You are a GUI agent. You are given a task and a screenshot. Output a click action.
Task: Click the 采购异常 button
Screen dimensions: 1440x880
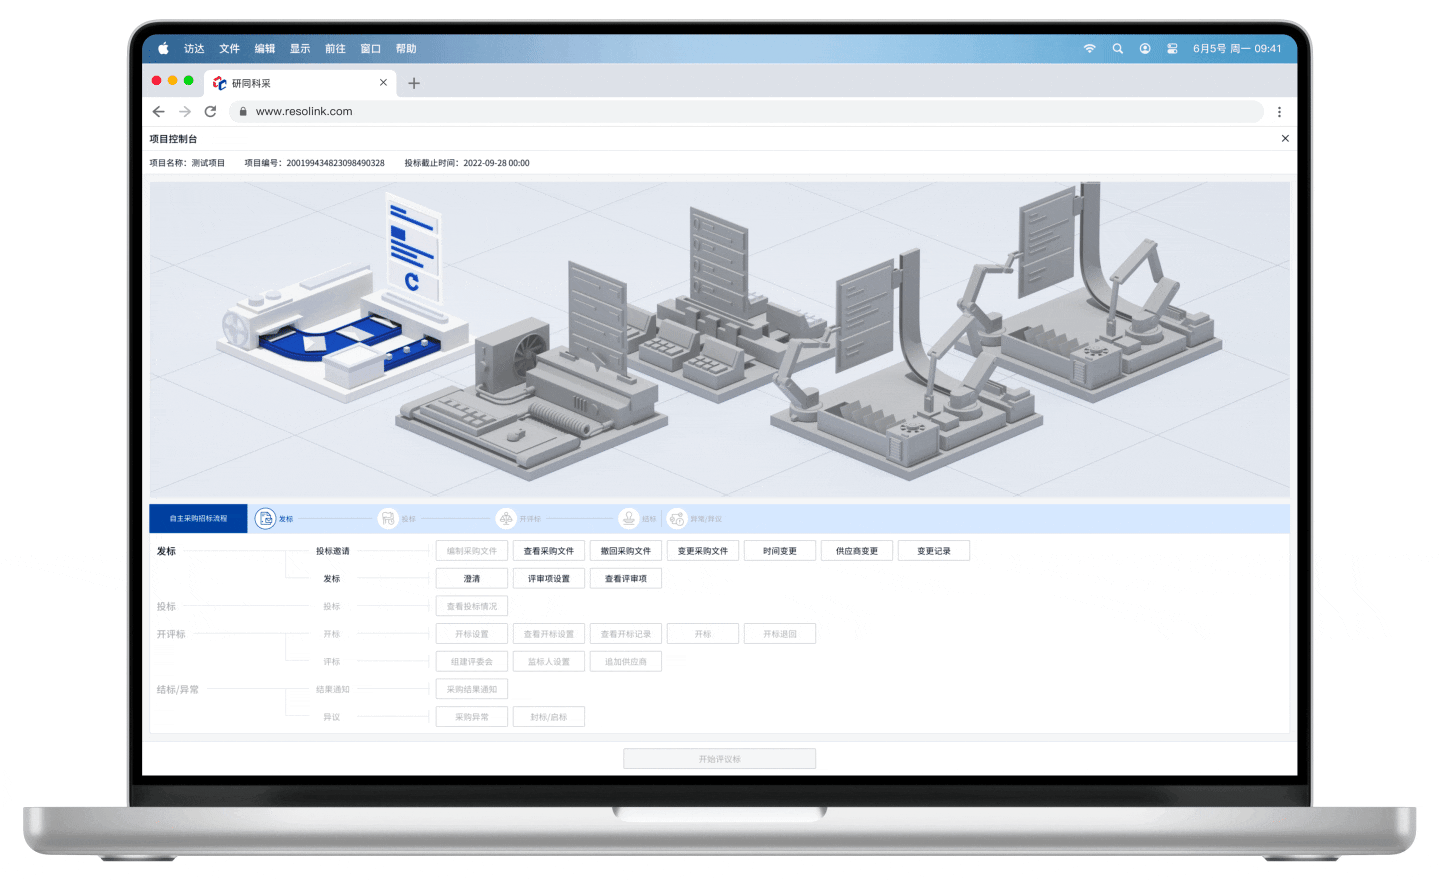pyautogui.click(x=472, y=717)
